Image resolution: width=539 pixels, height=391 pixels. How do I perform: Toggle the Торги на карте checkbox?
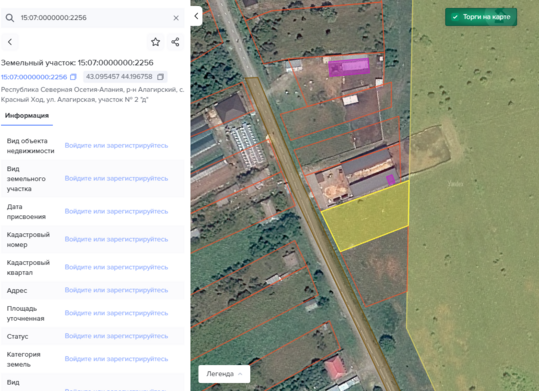click(x=455, y=17)
